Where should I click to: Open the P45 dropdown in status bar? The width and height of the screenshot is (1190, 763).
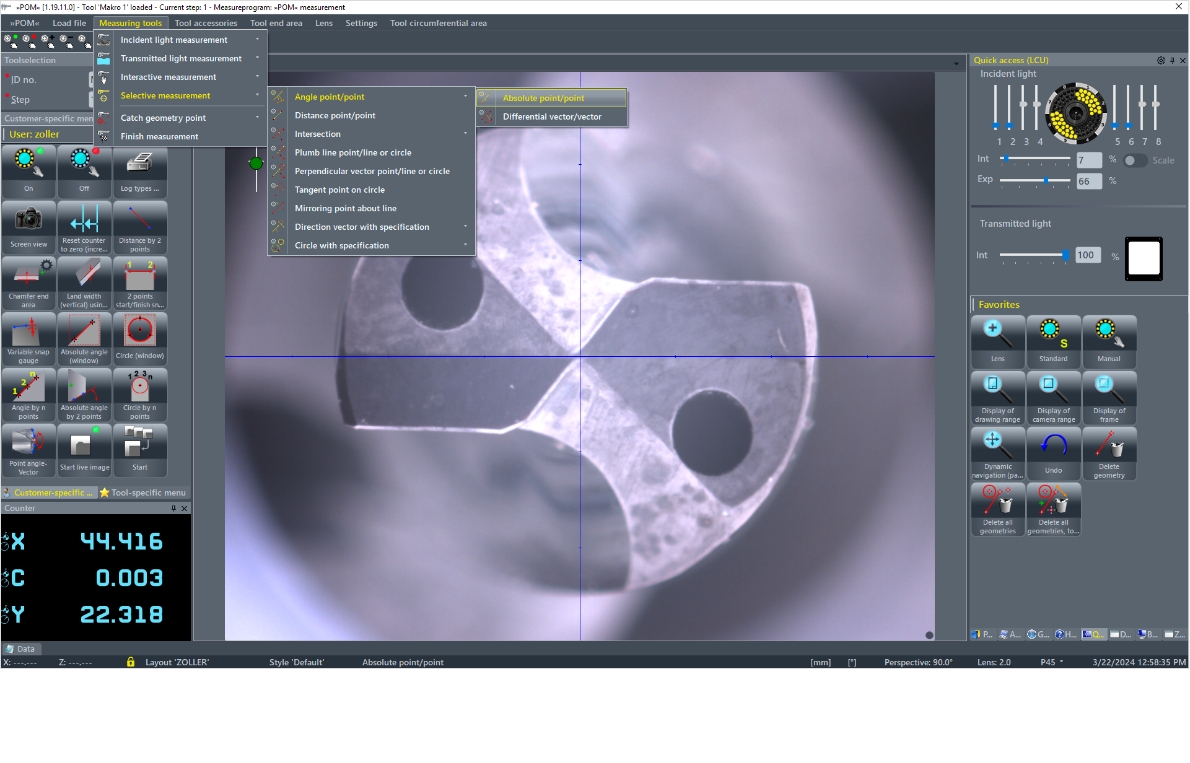tap(1052, 662)
